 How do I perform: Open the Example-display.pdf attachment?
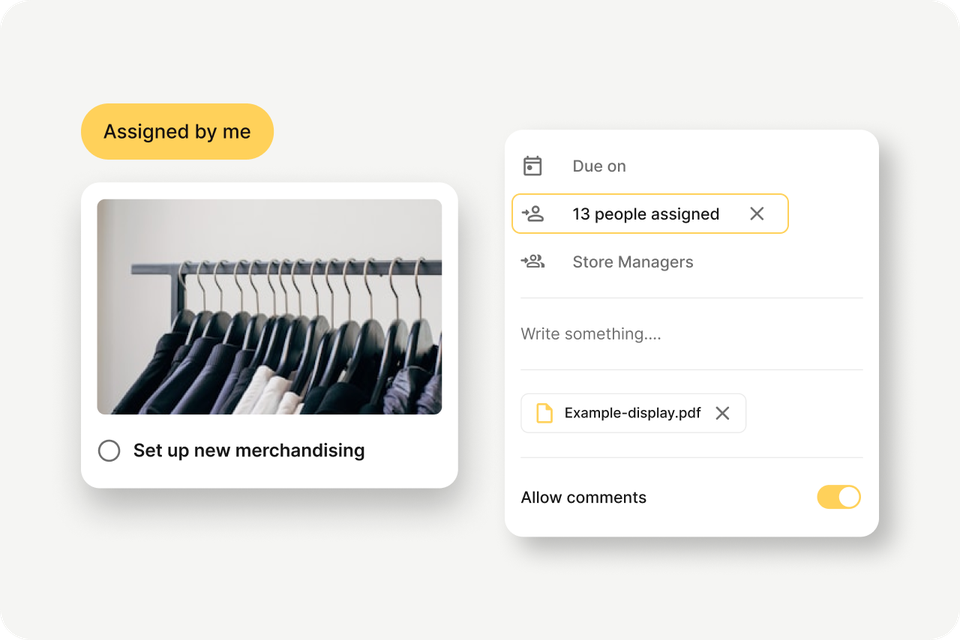coord(632,413)
